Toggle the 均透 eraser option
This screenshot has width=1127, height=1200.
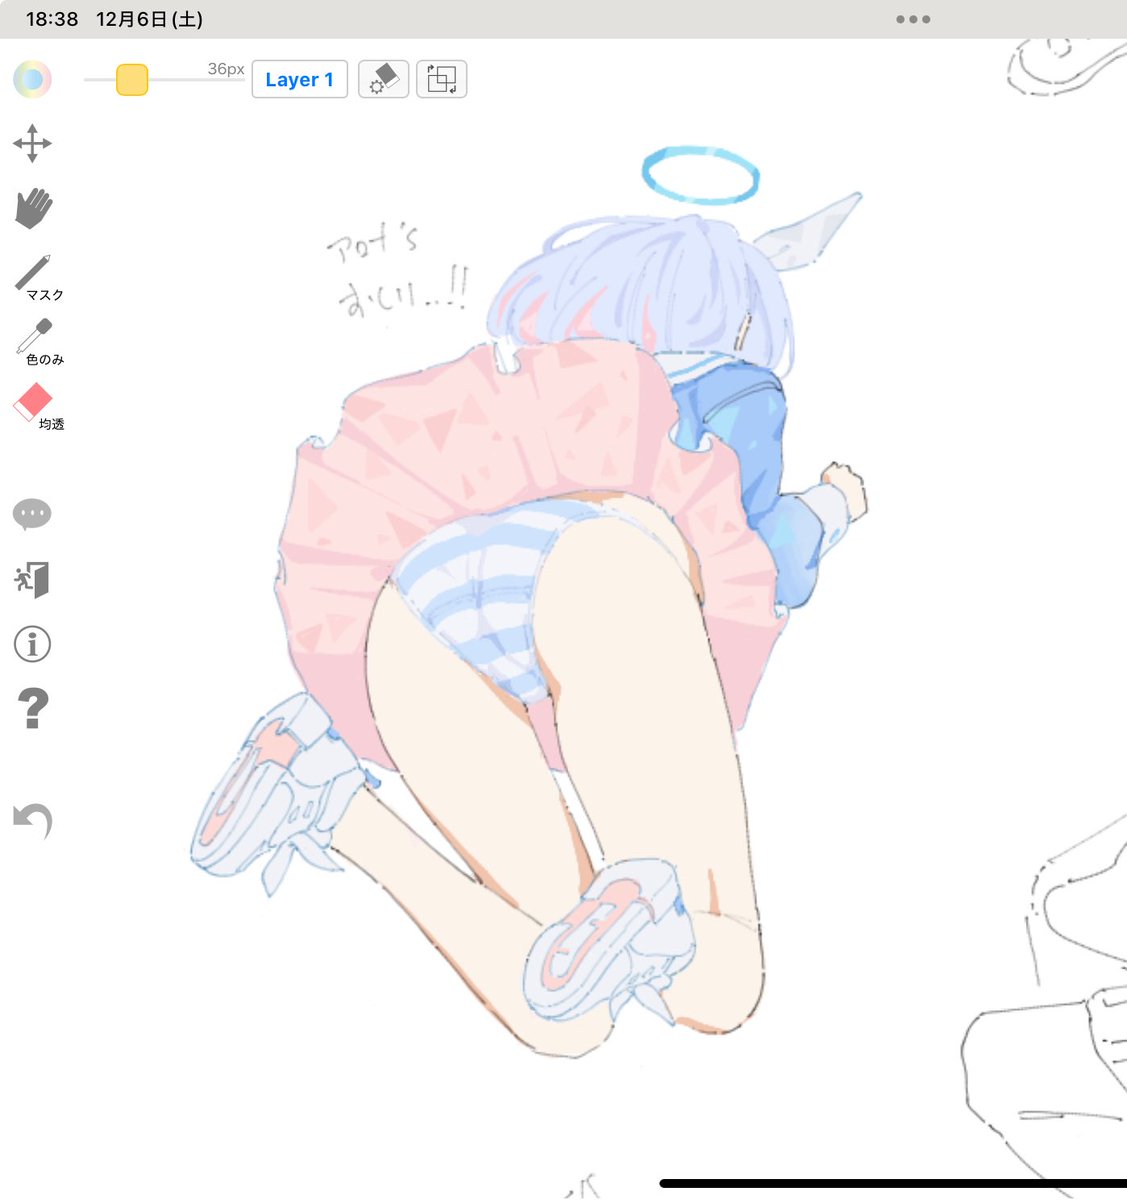click(x=37, y=407)
